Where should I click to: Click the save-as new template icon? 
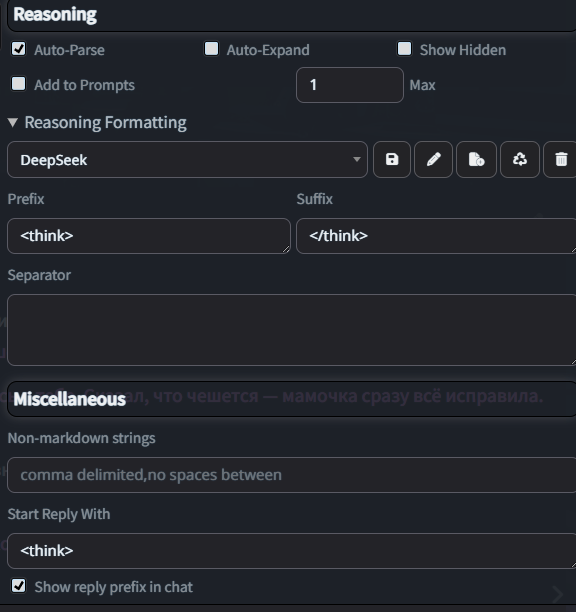[476, 160]
